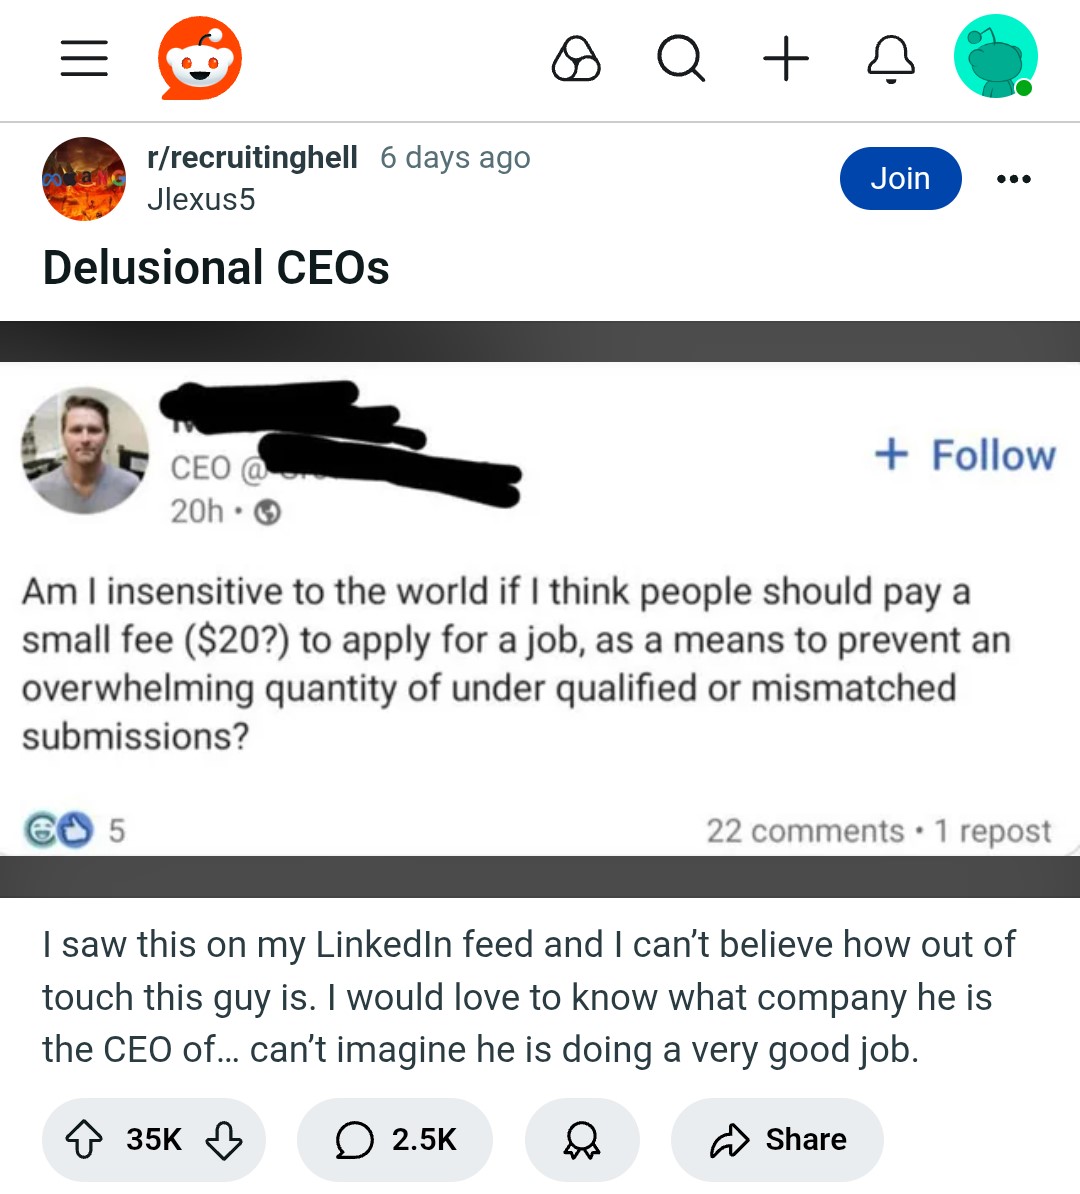The height and width of the screenshot is (1194, 1080).
Task: Open the 2.5K comments section
Action: pyautogui.click(x=395, y=1140)
